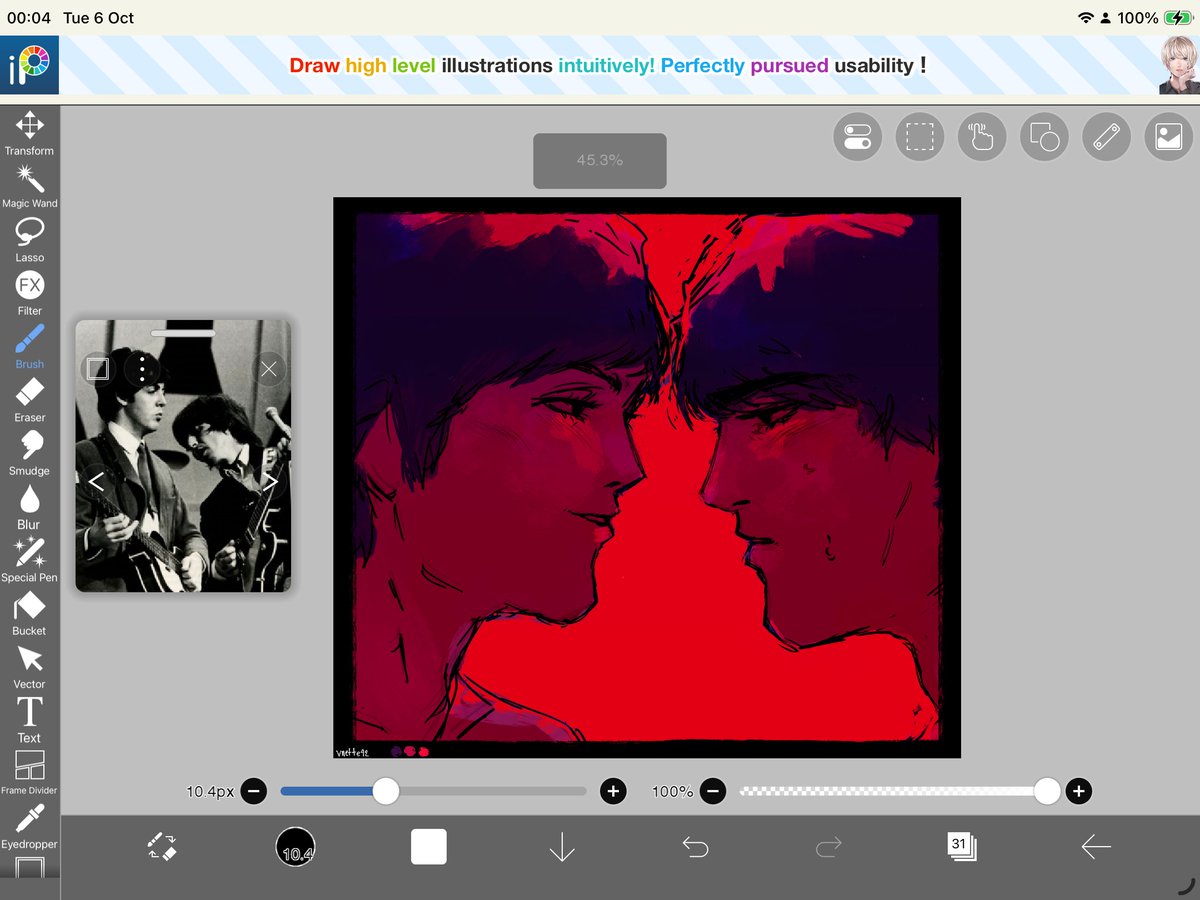Image resolution: width=1200 pixels, height=900 pixels.
Task: Open the stabilizer hand gesture button
Action: coord(982,137)
